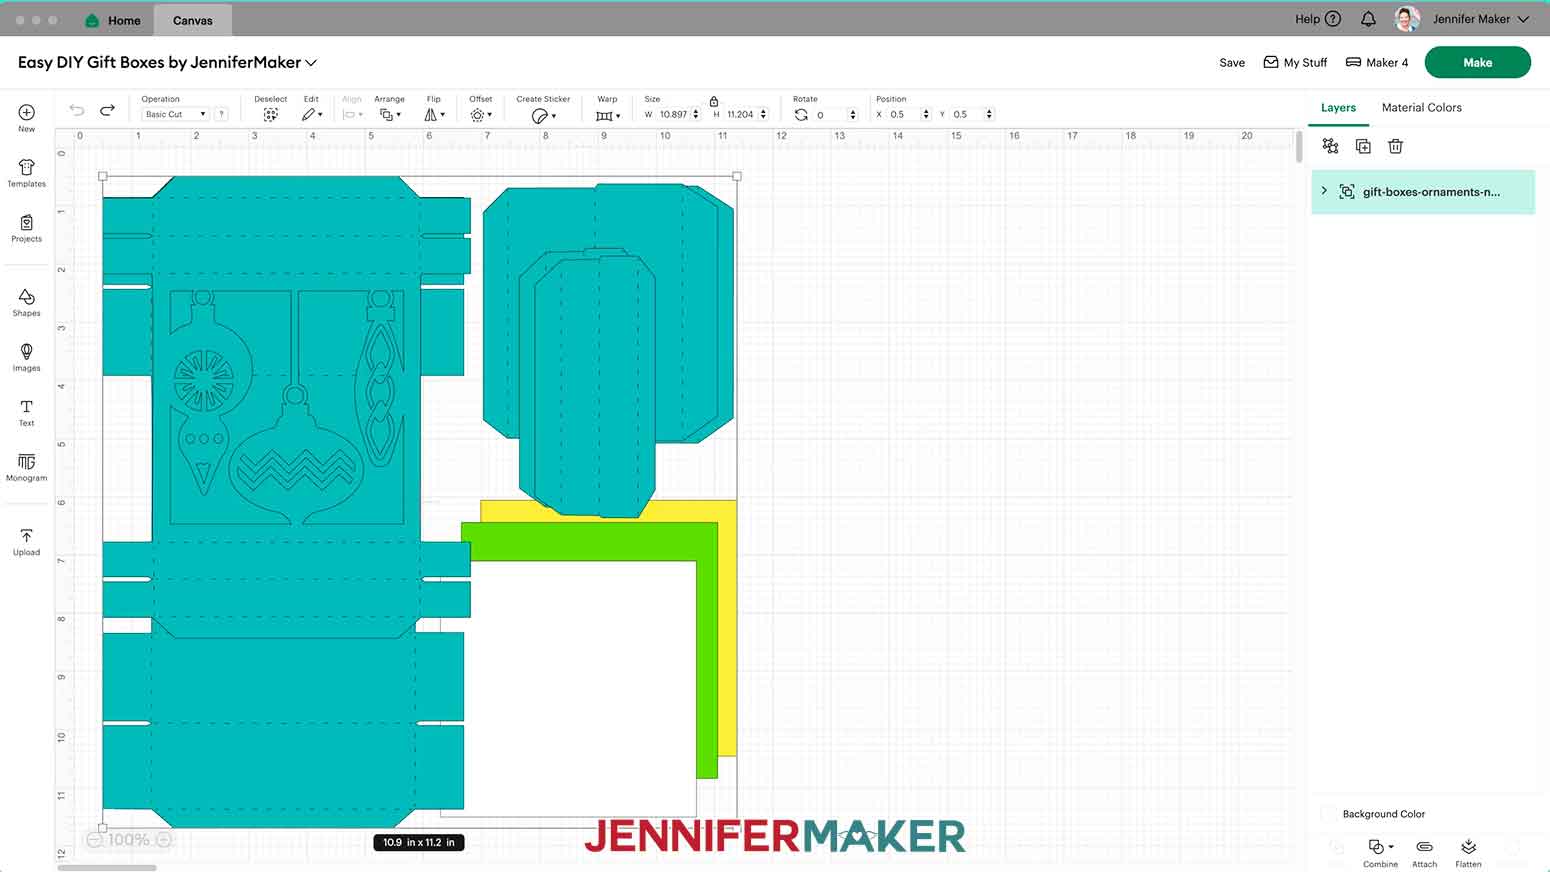Open the Create Sticker dropdown
Image resolution: width=1550 pixels, height=872 pixels.
coord(543,116)
